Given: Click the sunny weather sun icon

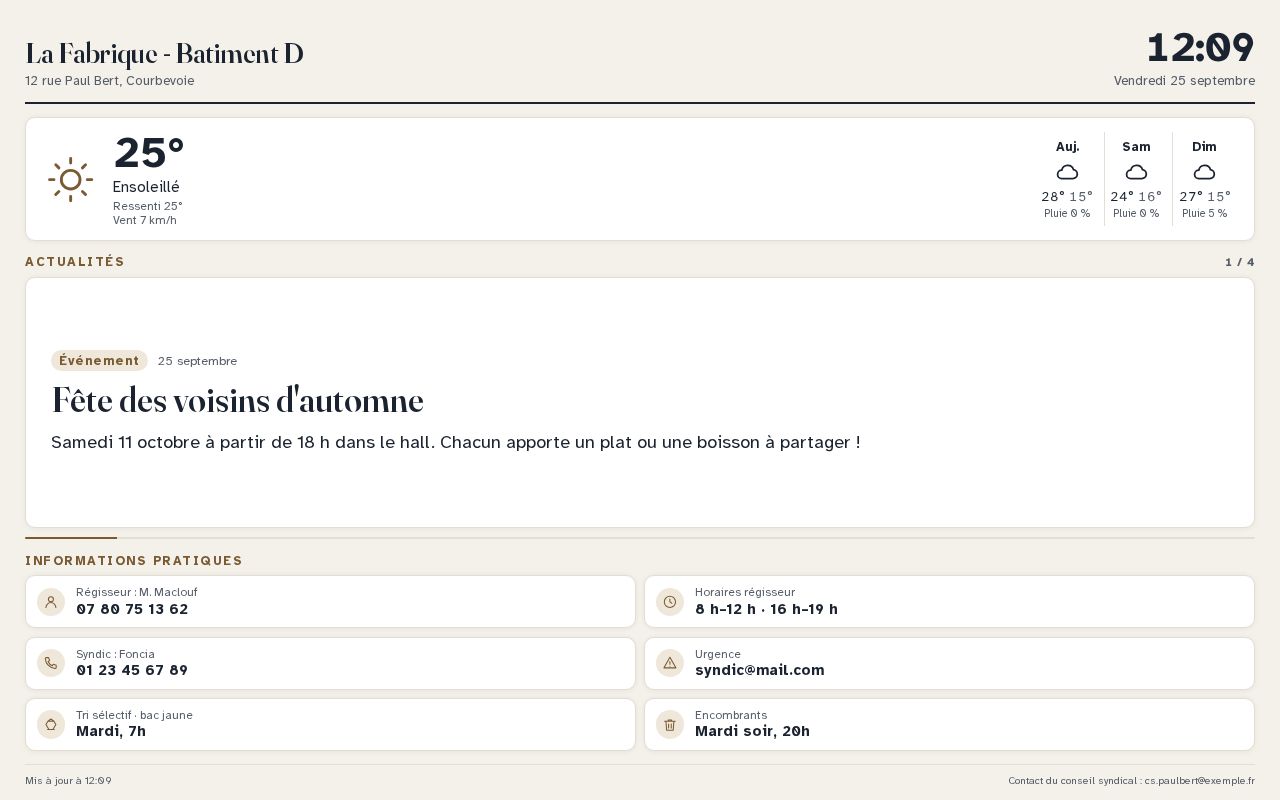Looking at the screenshot, I should point(70,180).
